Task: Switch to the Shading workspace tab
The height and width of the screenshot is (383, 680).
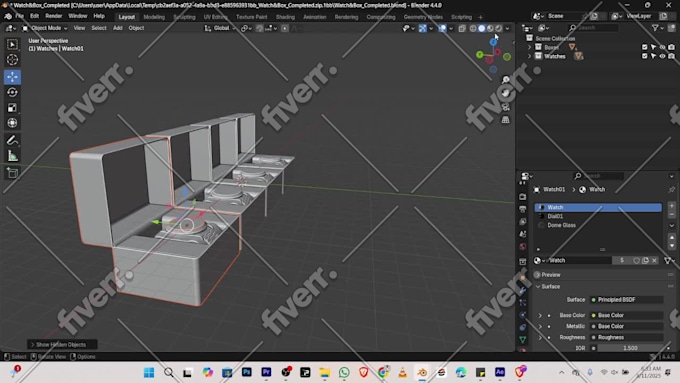Action: tap(285, 17)
